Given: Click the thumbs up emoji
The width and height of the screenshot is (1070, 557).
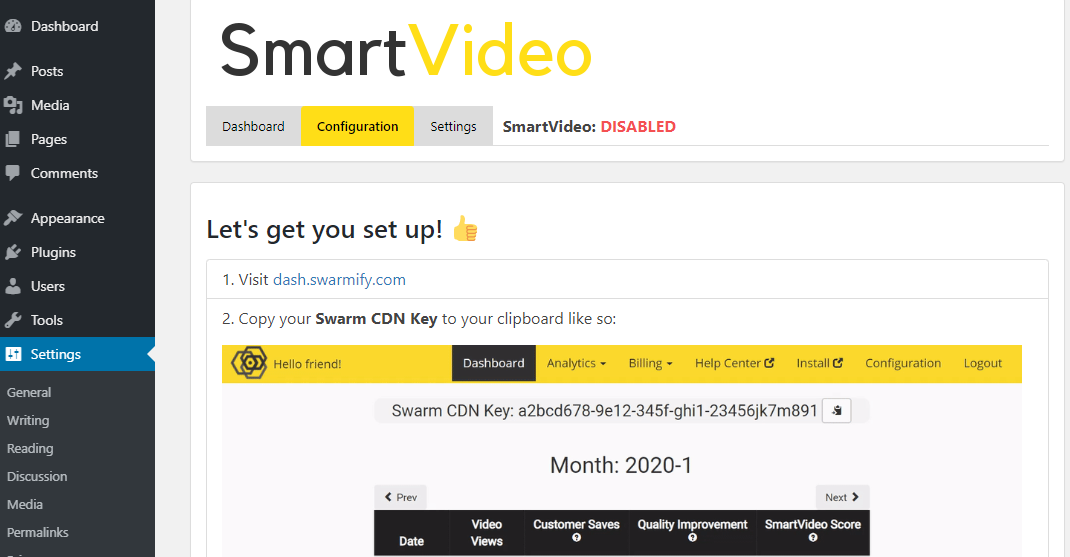Looking at the screenshot, I should [465, 229].
